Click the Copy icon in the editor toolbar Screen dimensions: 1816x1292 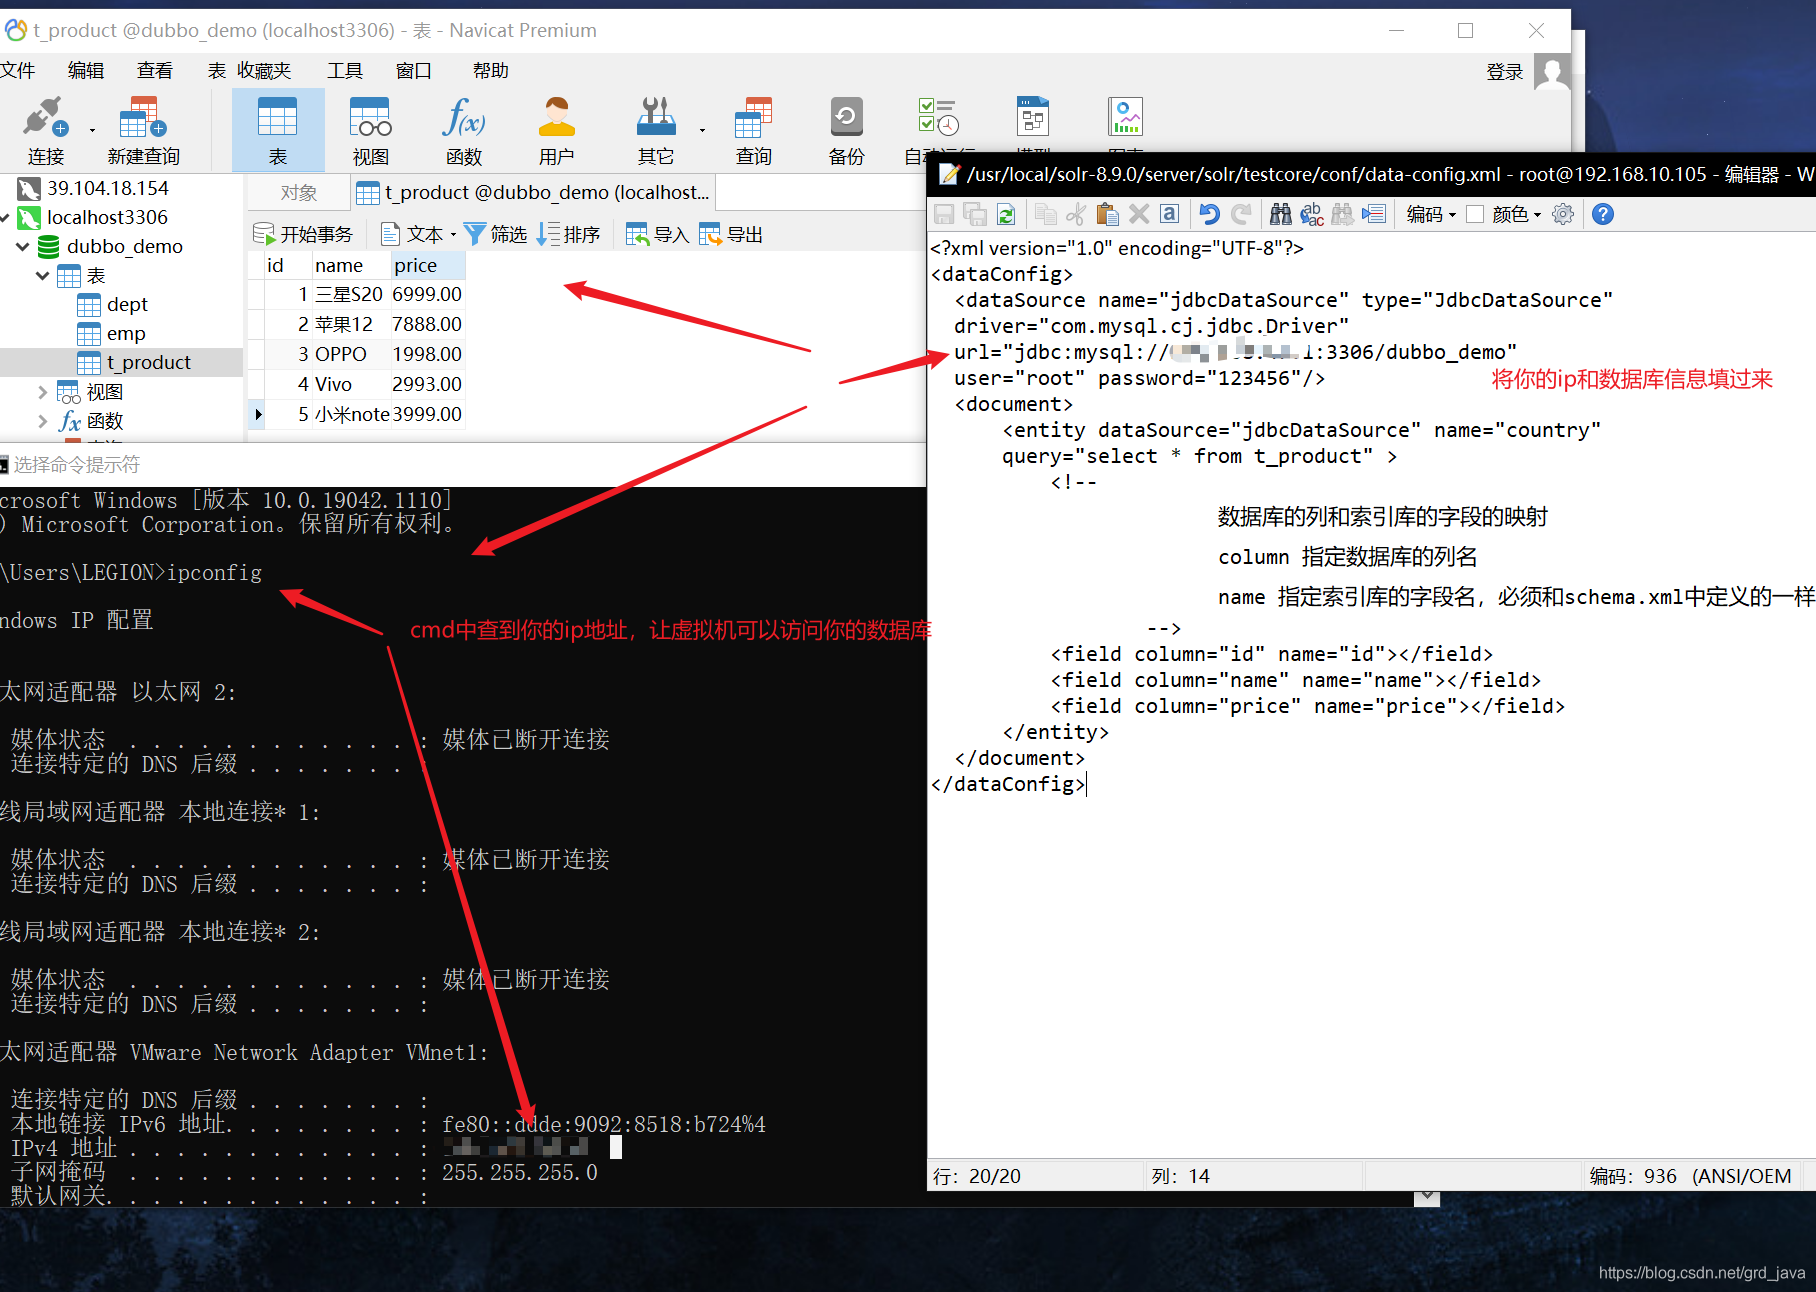1046,214
